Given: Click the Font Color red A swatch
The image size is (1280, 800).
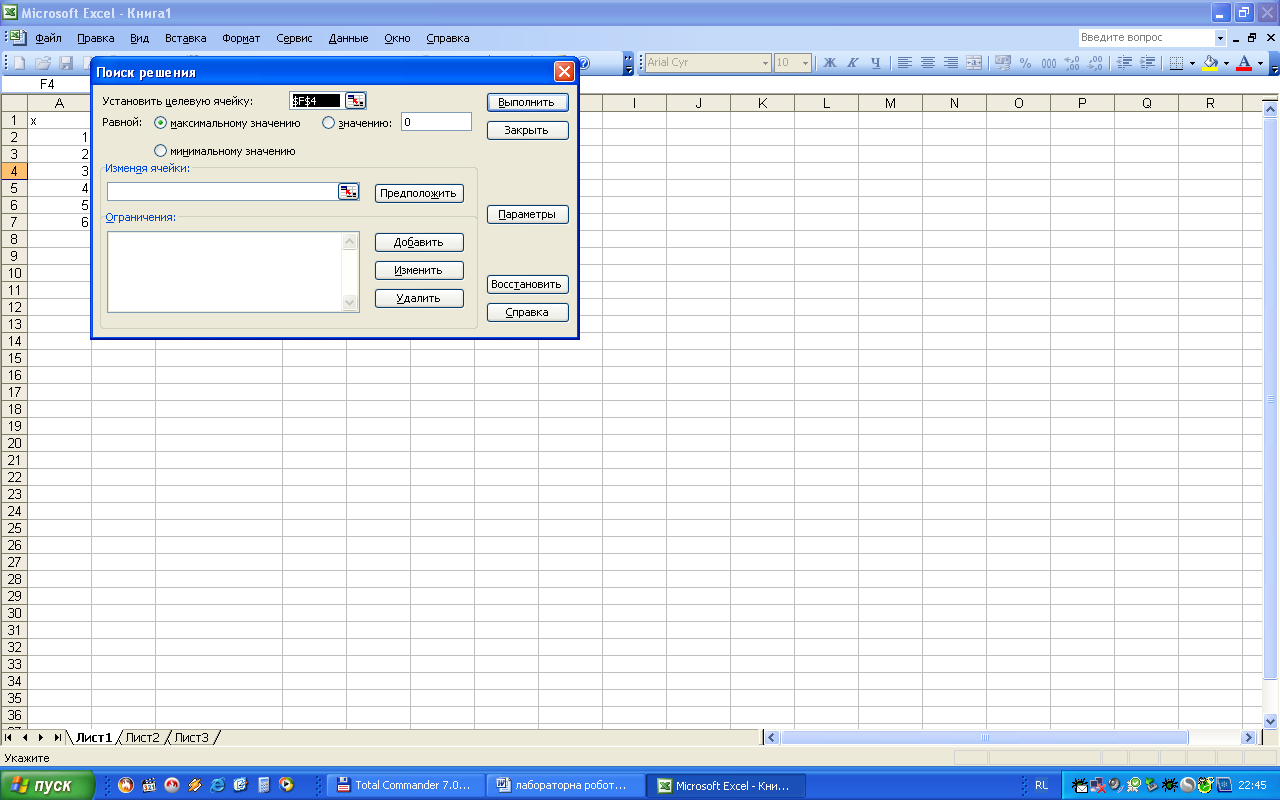Looking at the screenshot, I should (x=1244, y=63).
